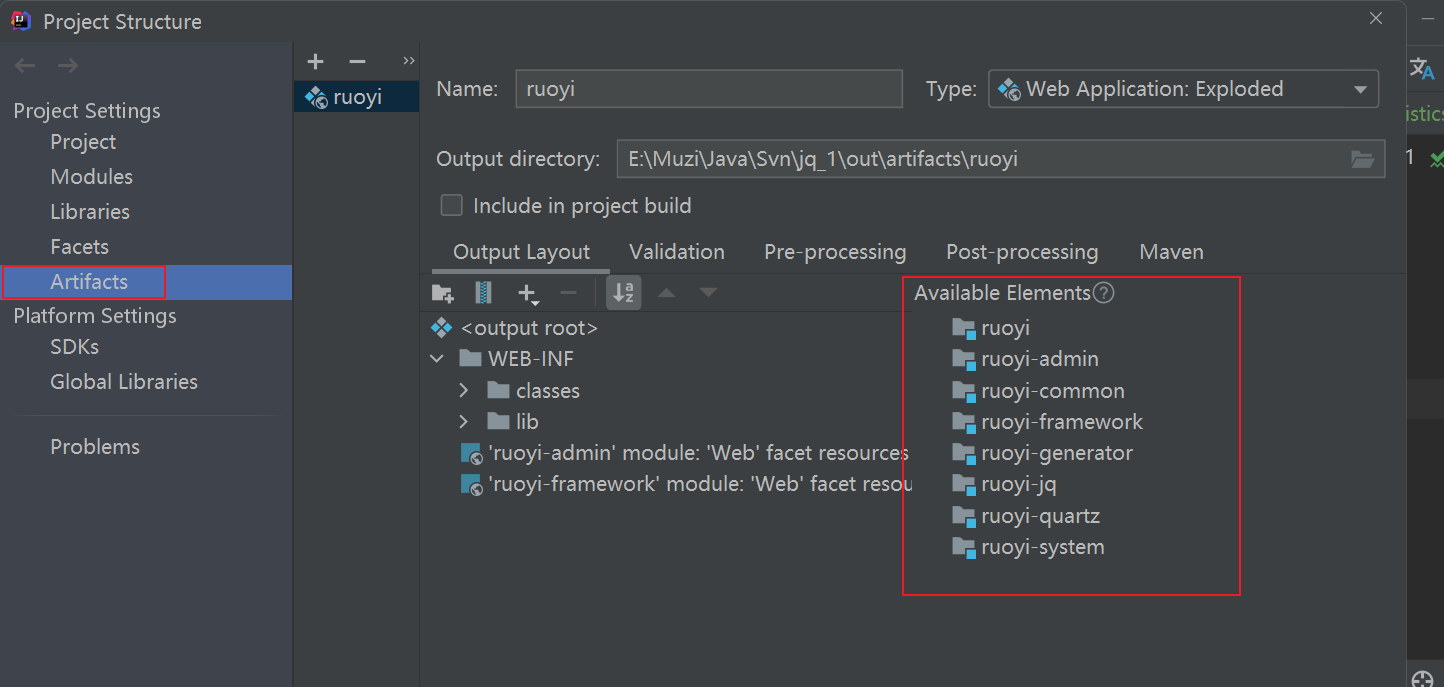
Task: Toggle Sort Elements by Names and Types
Action: (x=623, y=293)
